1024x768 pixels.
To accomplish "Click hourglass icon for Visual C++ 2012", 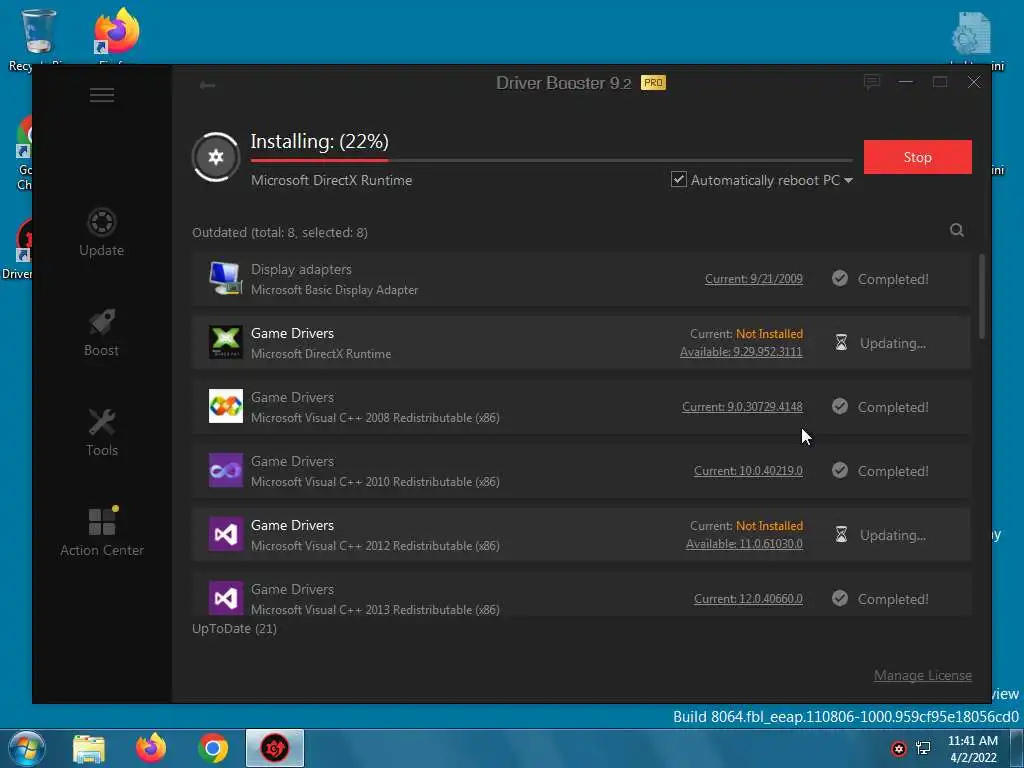I will point(841,535).
